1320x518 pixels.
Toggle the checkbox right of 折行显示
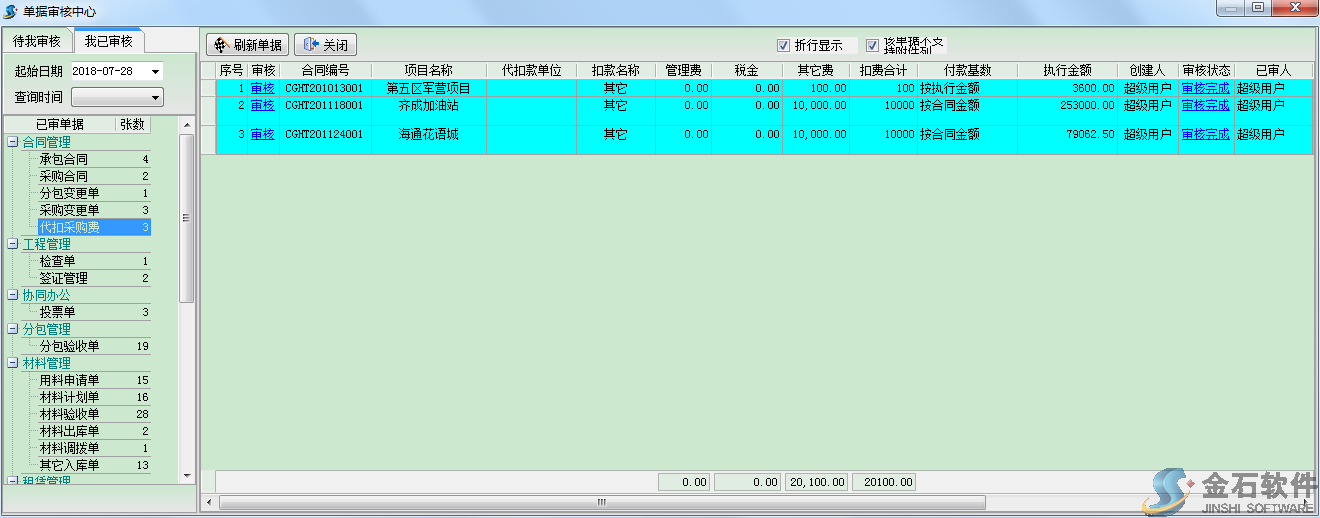click(x=872, y=45)
